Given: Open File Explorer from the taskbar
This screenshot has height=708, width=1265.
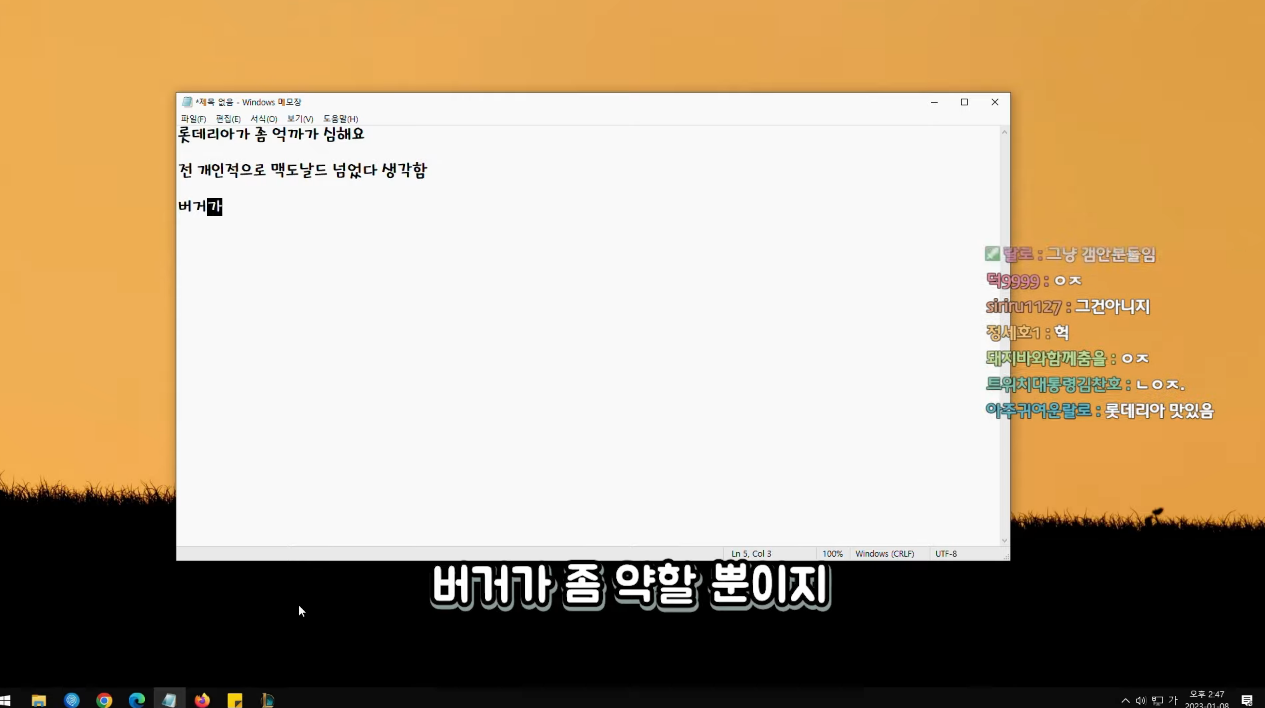Looking at the screenshot, I should [38, 699].
